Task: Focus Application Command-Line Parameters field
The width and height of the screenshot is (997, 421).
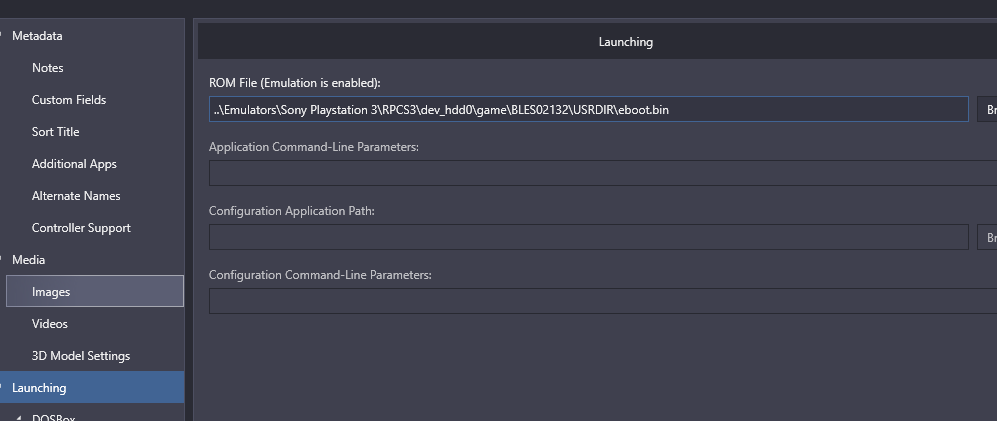Action: tap(603, 173)
